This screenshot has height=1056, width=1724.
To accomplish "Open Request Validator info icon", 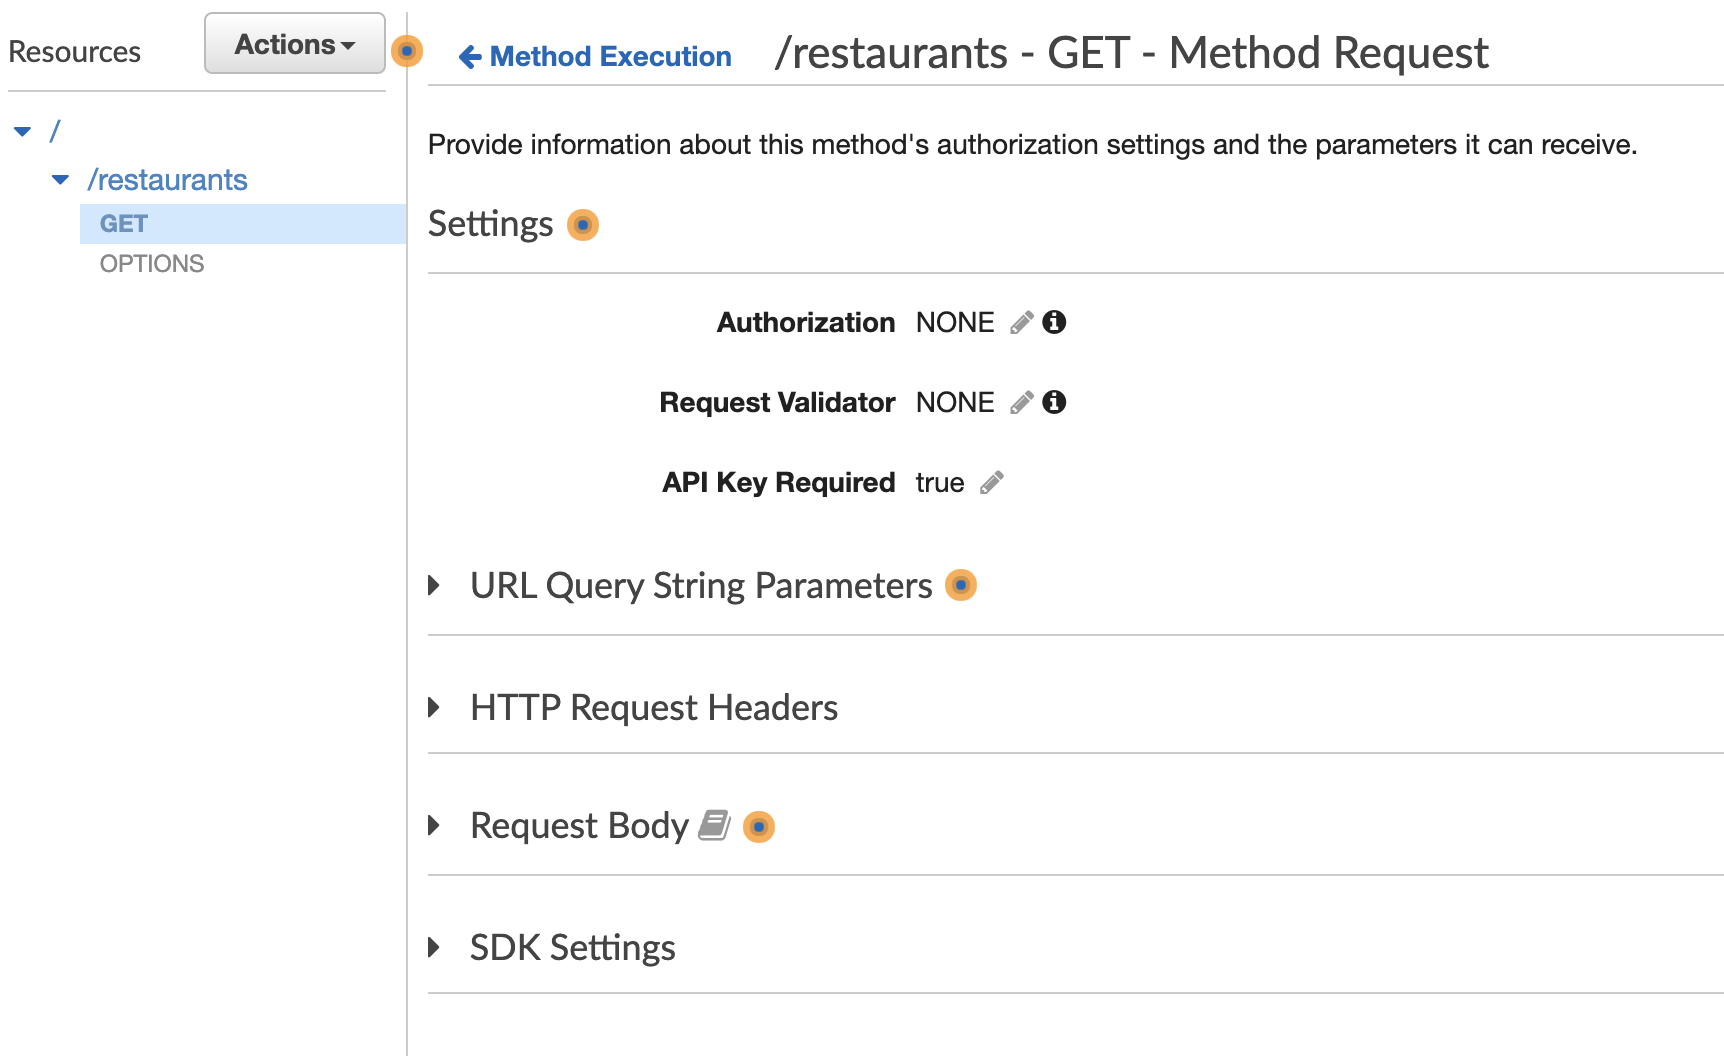I will coord(1055,402).
